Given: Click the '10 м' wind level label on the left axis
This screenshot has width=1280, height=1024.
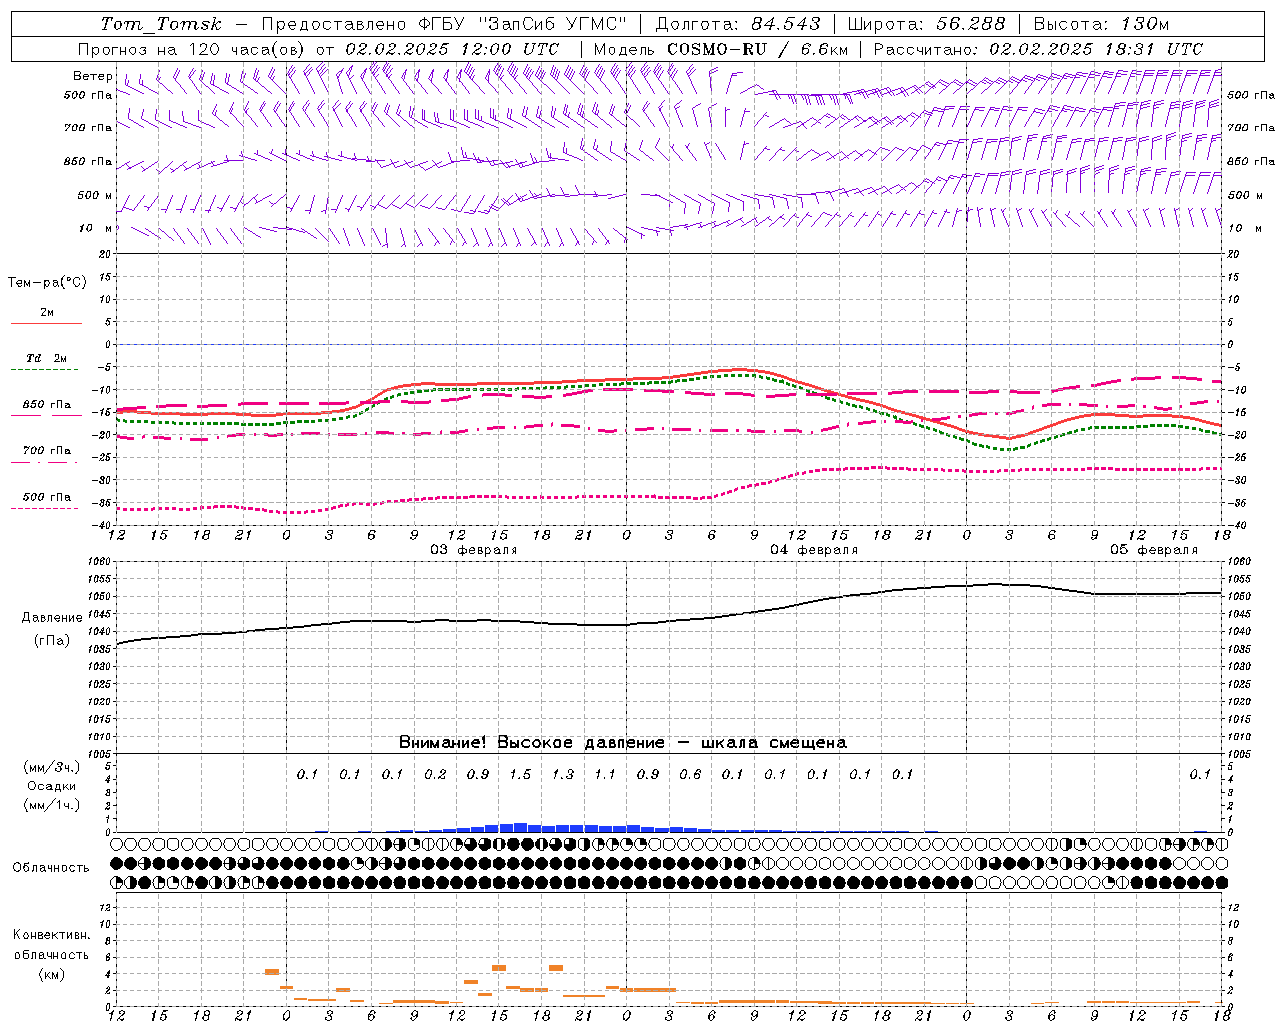Looking at the screenshot, I should coord(96,228).
